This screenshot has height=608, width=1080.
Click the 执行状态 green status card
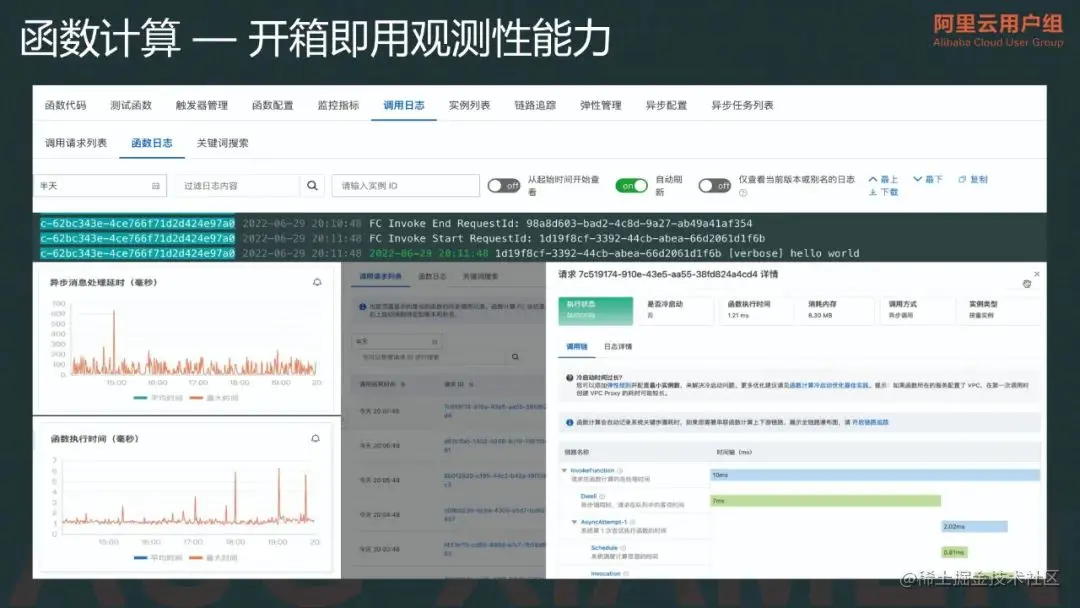coord(595,310)
